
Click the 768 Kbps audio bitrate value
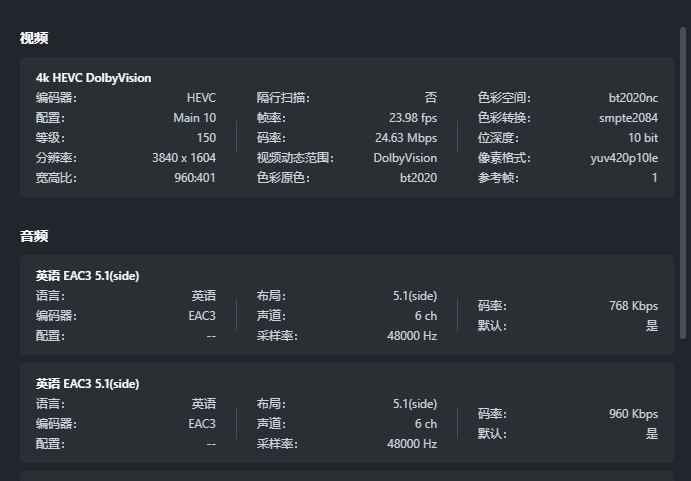[x=633, y=306]
